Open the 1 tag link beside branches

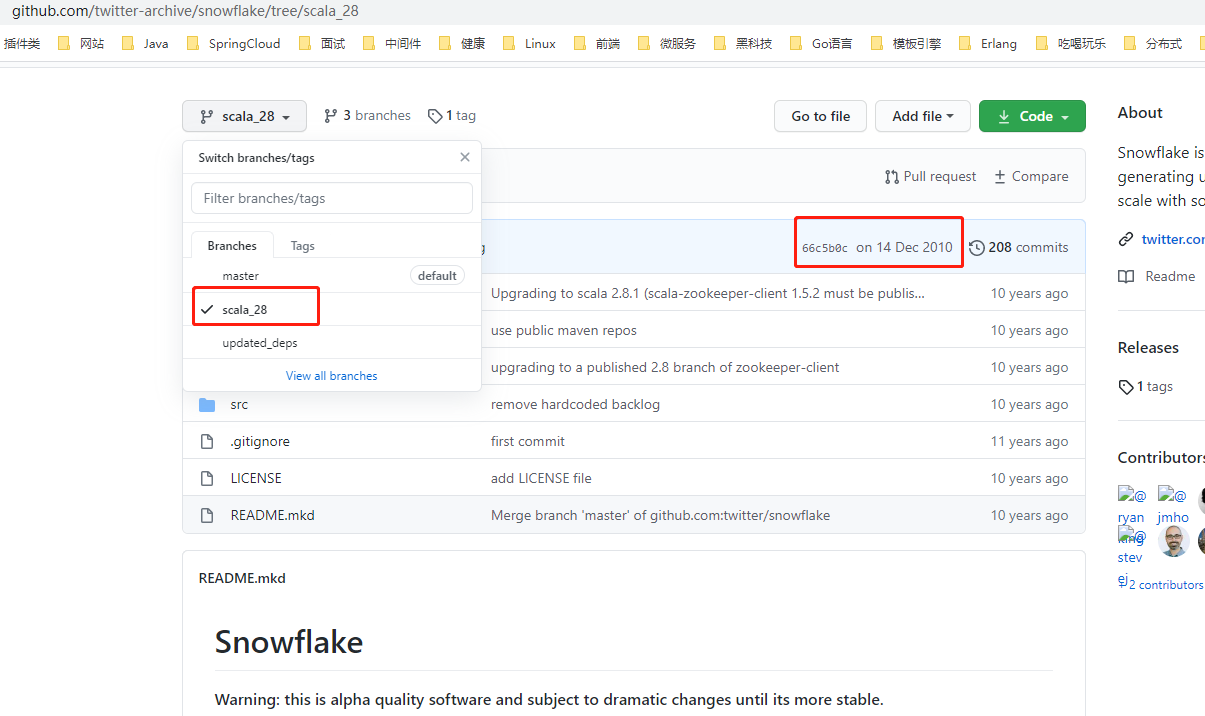tap(452, 116)
